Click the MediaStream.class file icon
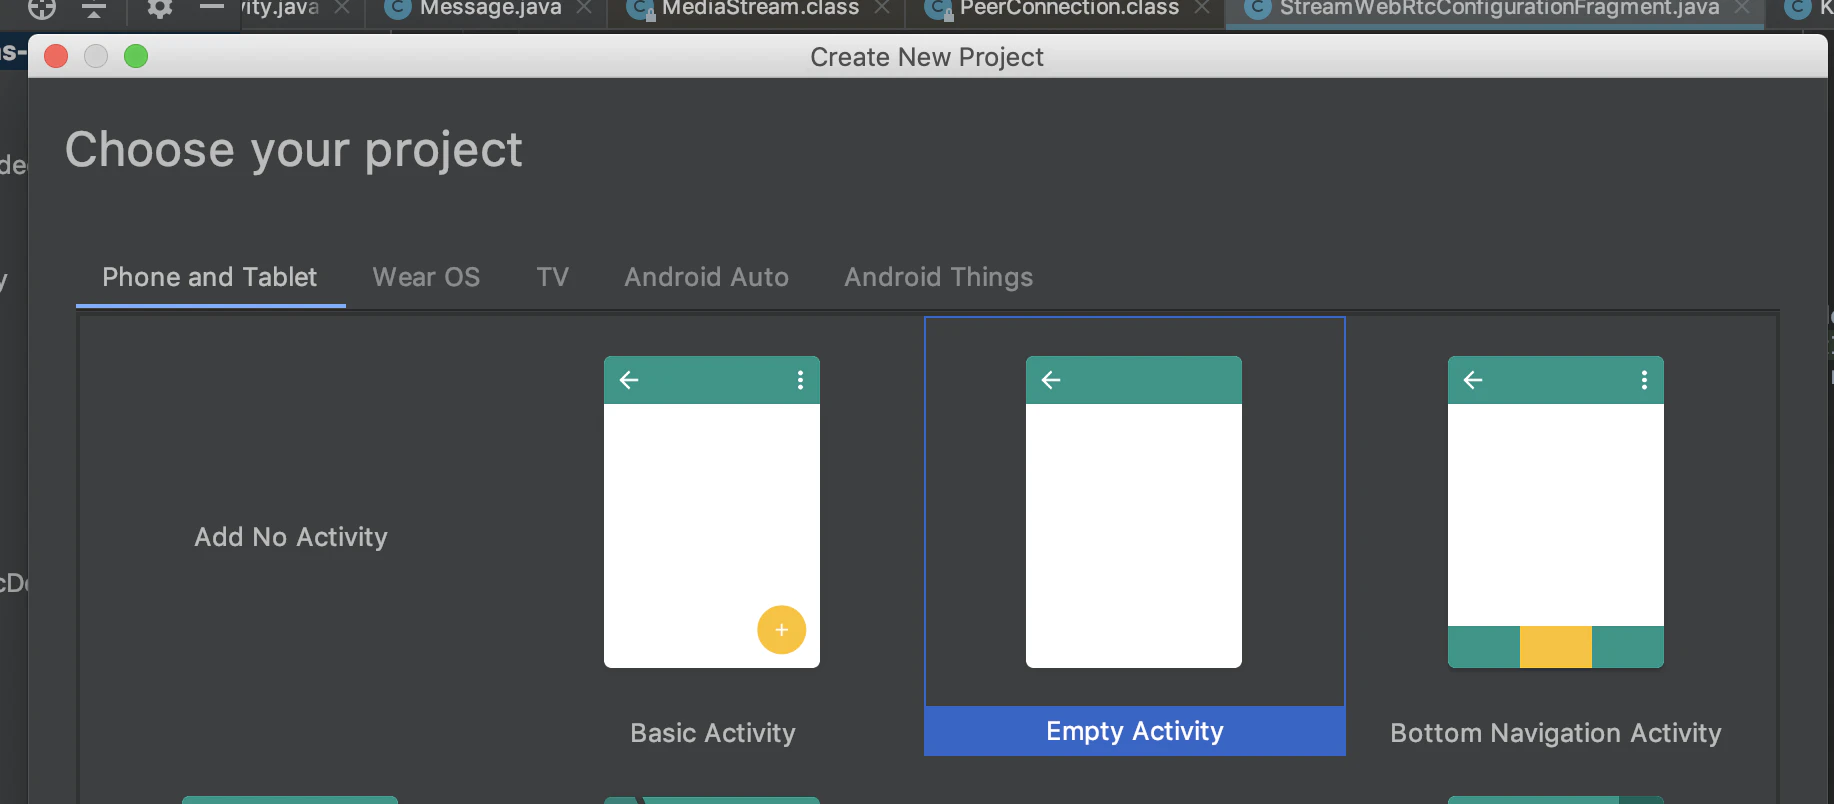 point(640,10)
